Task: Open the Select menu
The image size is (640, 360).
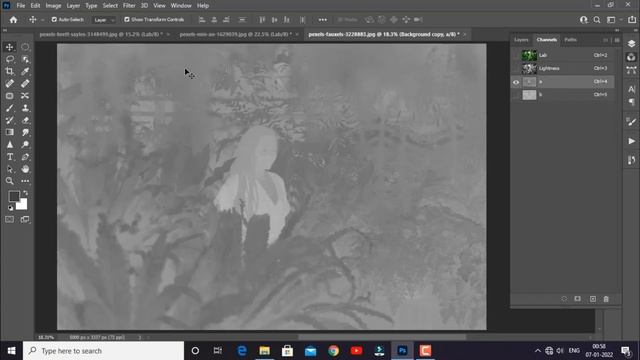Action: tap(110, 6)
